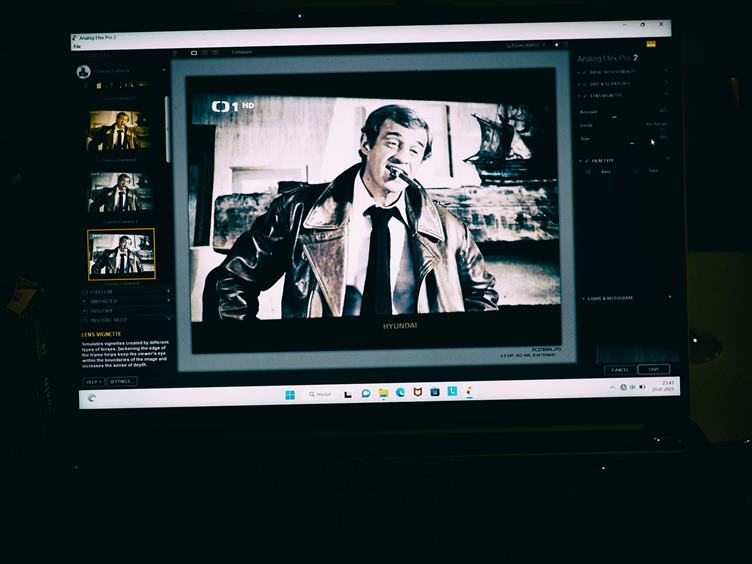Click the taskbar search box
Image resolution: width=752 pixels, height=564 pixels.
click(320, 394)
